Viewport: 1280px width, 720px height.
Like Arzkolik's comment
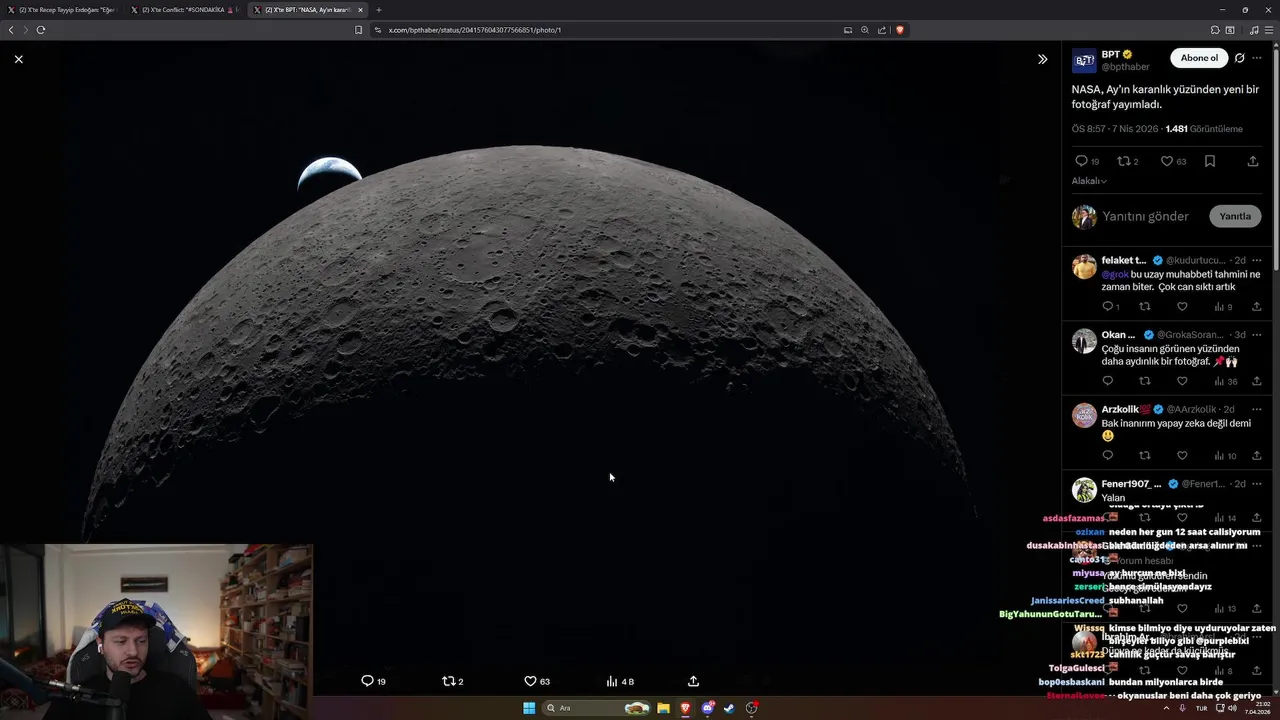pyautogui.click(x=1182, y=455)
